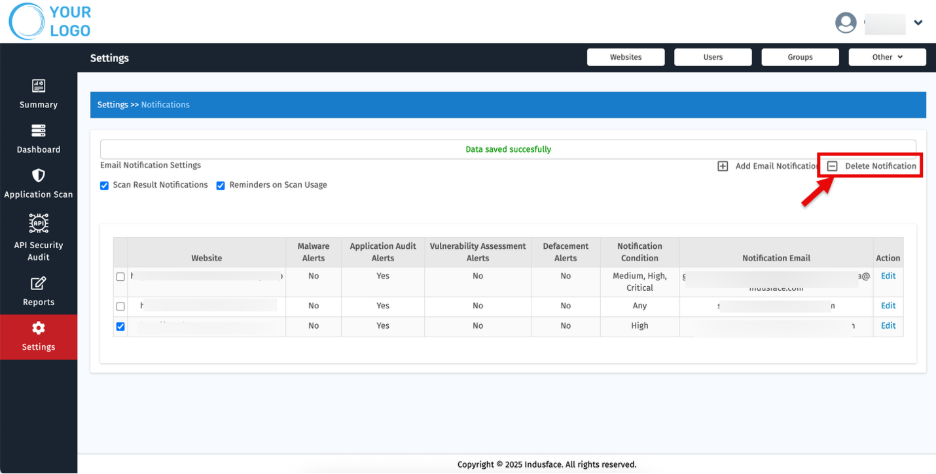
Task: Toggle Reminders on Scan Usage checkbox
Action: (x=220, y=186)
